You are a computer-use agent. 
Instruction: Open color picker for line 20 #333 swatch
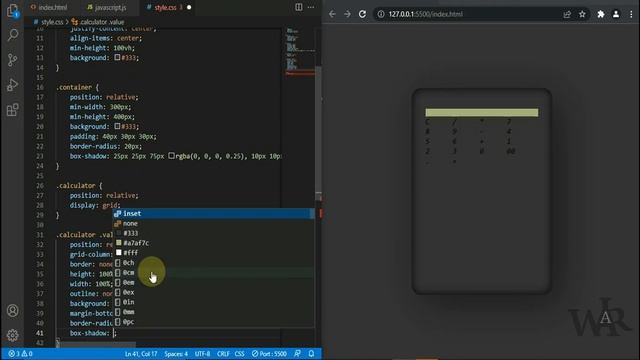[x=117, y=126]
